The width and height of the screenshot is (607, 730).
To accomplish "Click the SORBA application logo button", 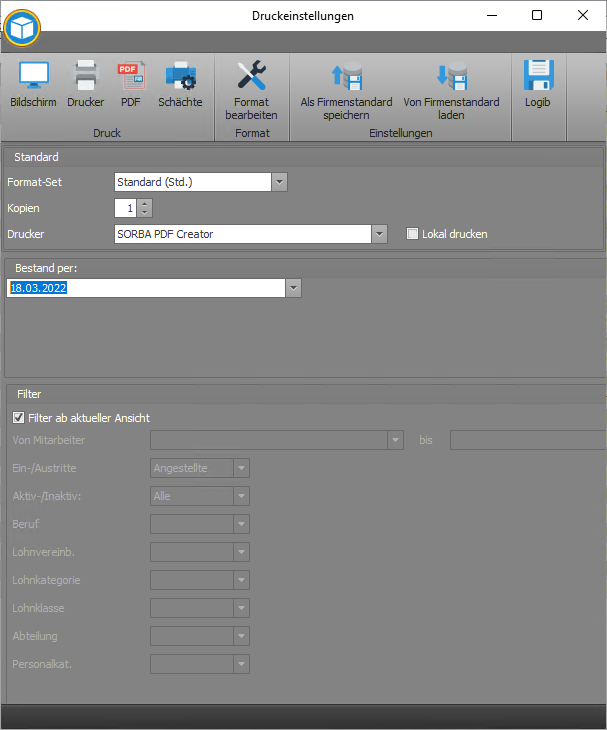I will (21, 27).
